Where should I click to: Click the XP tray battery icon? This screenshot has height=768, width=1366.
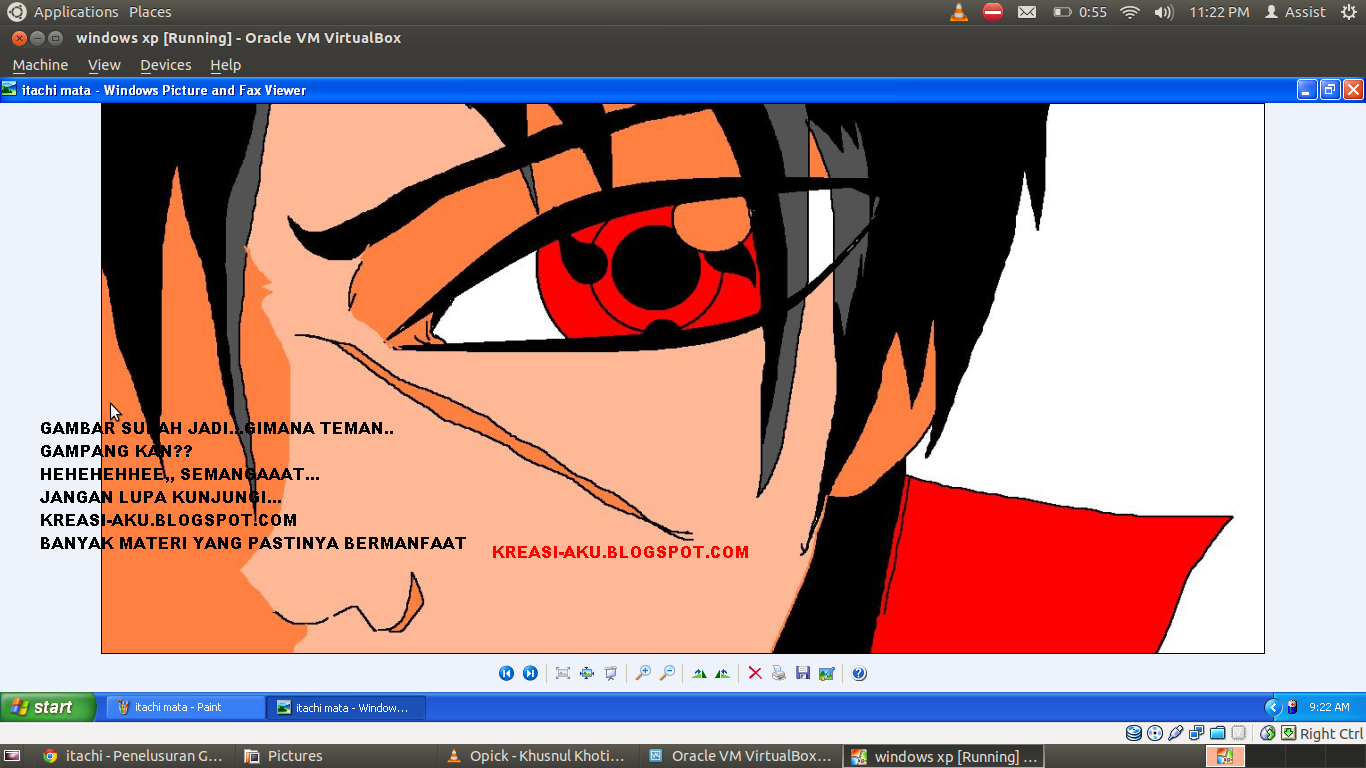click(1292, 707)
